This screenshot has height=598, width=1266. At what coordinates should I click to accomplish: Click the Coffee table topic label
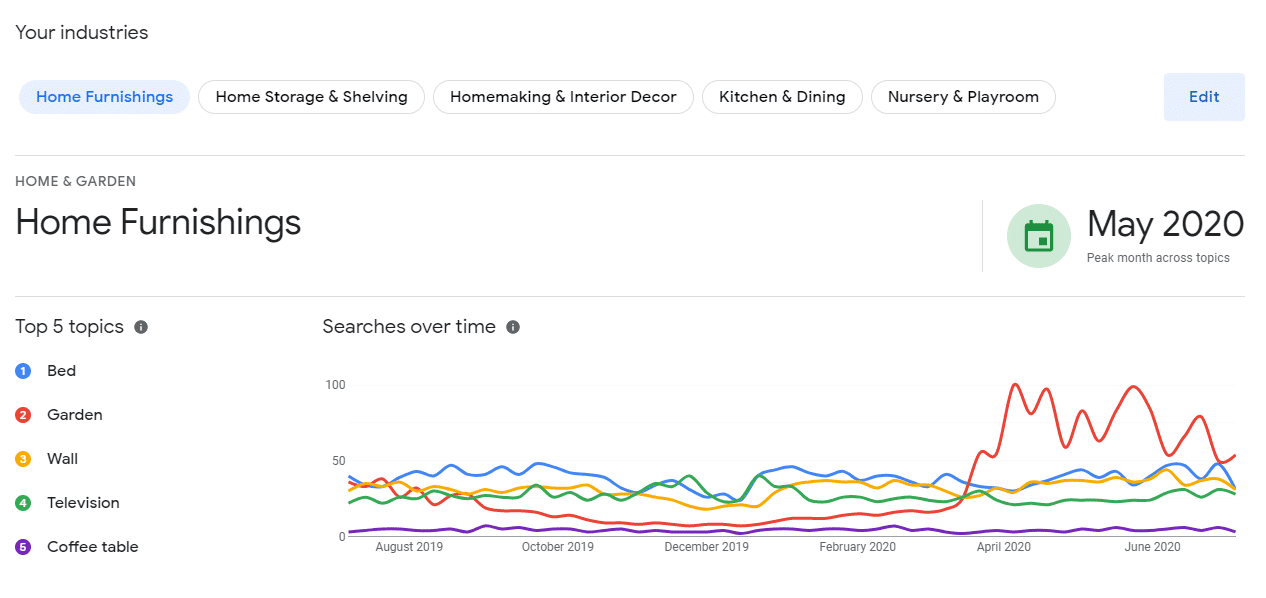(93, 547)
